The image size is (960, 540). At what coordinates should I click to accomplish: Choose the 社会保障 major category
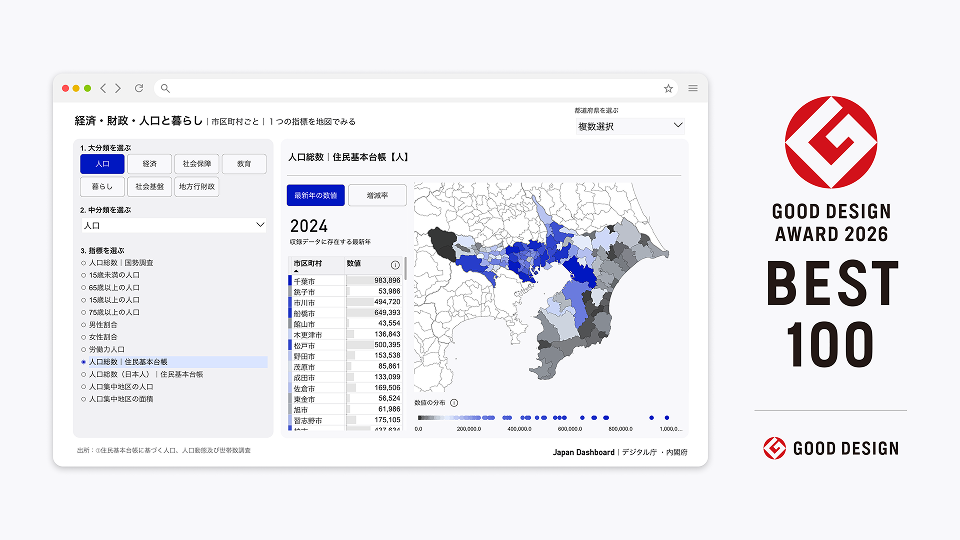pyautogui.click(x=197, y=163)
